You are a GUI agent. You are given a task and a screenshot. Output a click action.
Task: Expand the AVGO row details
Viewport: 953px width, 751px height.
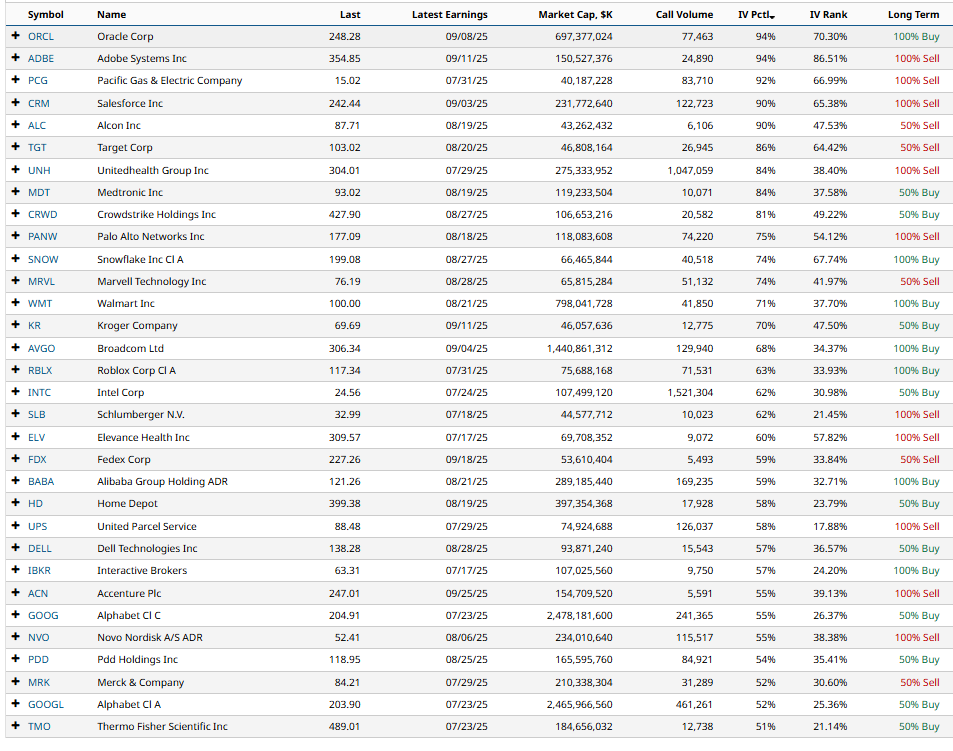click(x=16, y=348)
